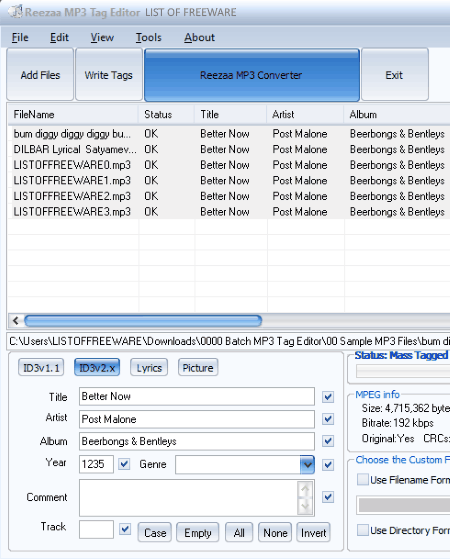This screenshot has height=559, width=450.
Task: Switch to Lyrics tab
Action: (149, 368)
